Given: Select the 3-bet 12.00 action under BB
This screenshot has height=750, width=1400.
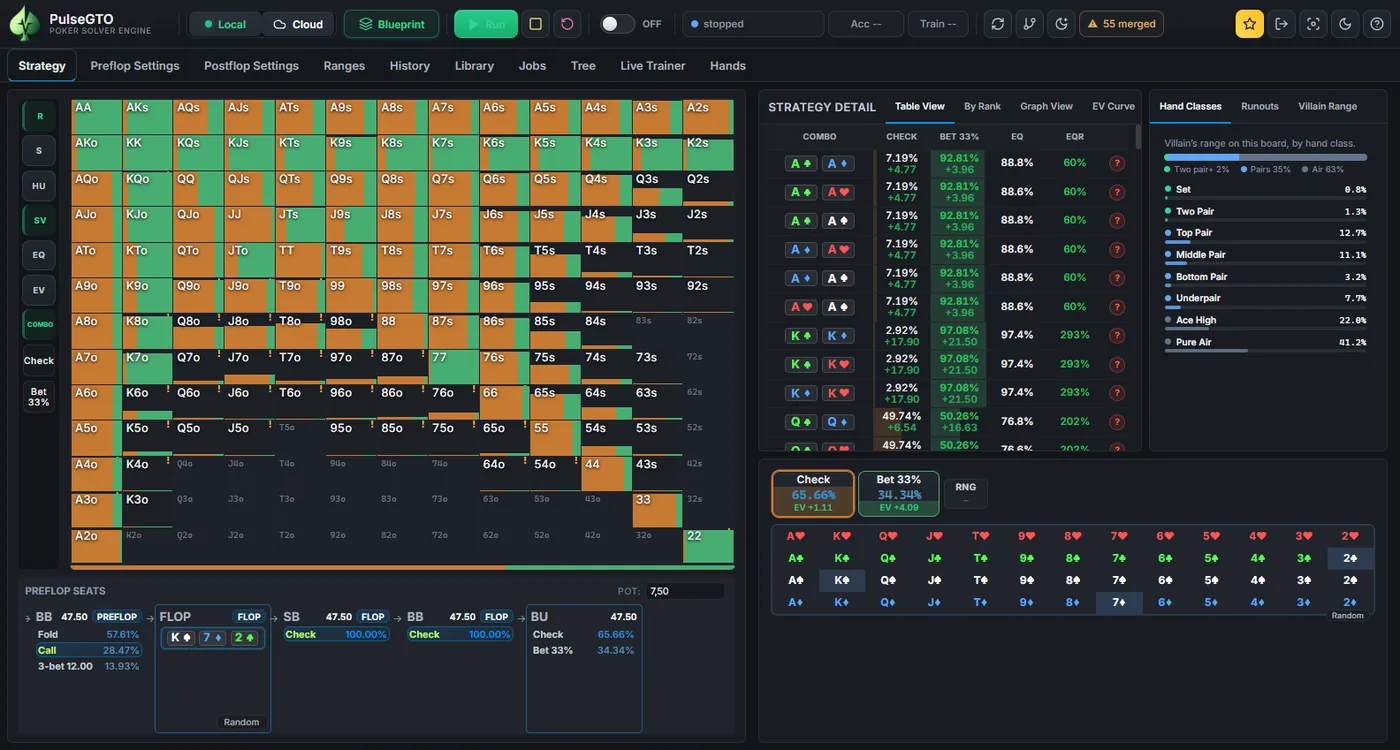Looking at the screenshot, I should pos(88,666).
